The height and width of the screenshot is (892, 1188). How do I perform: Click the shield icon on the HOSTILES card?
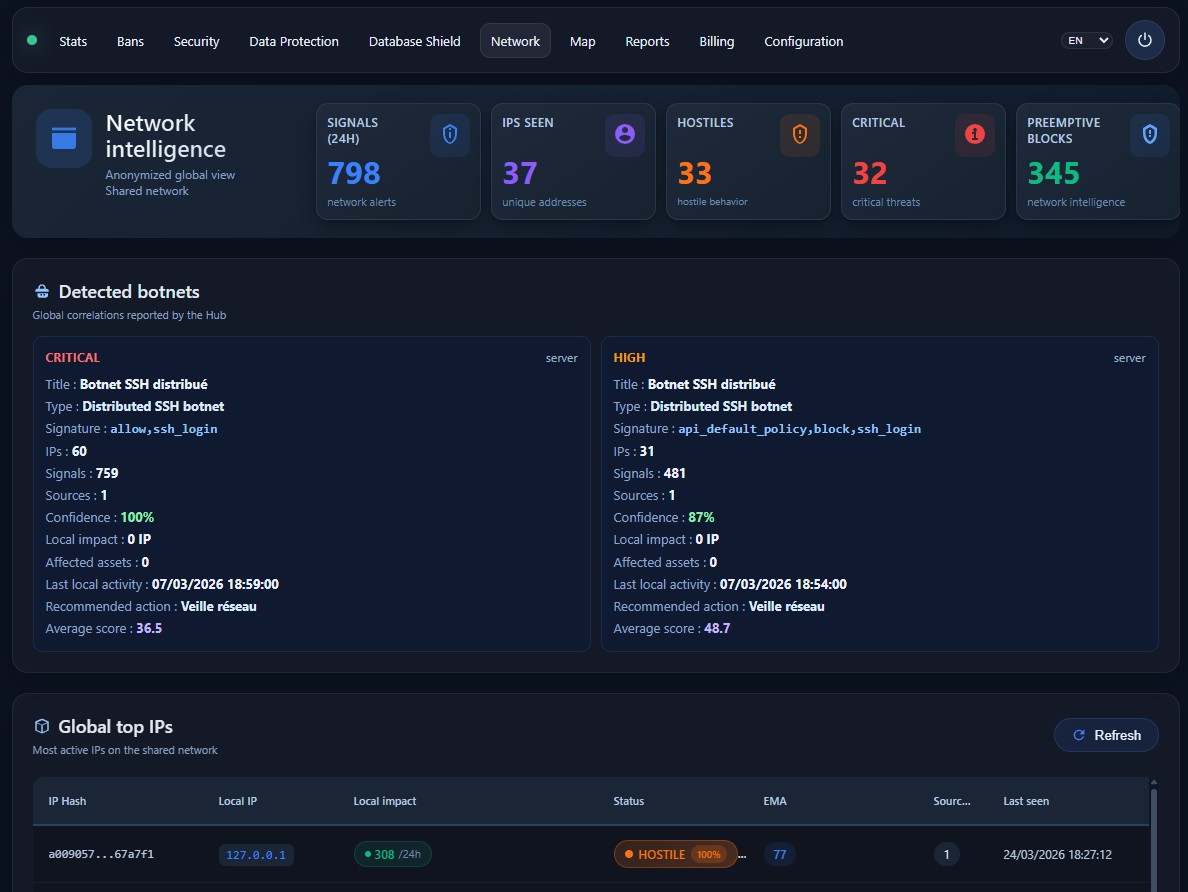(x=799, y=134)
